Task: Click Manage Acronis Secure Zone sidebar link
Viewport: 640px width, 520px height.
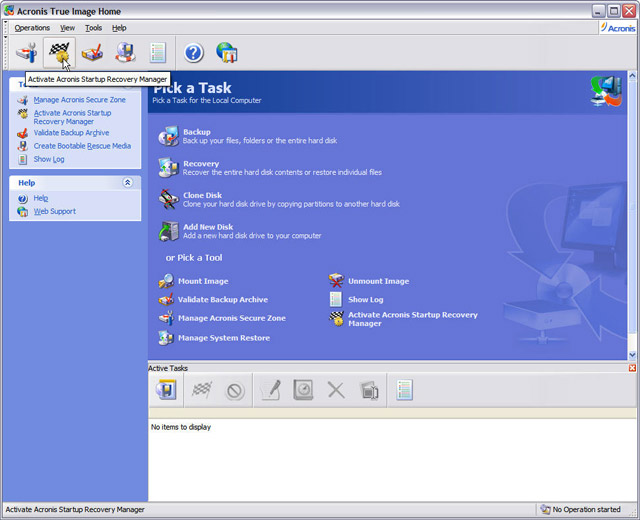Action: pyautogui.click(x=79, y=100)
